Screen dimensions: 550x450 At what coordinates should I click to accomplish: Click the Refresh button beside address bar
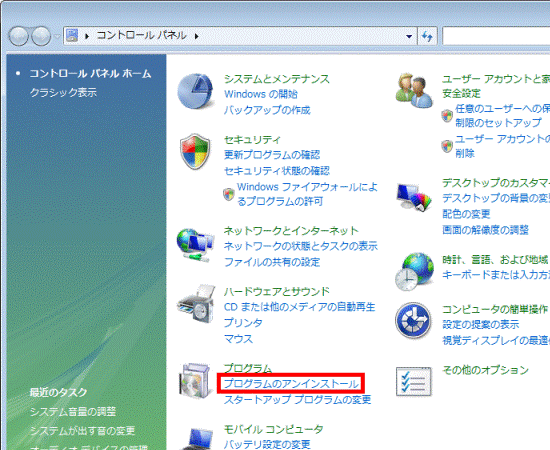[x=427, y=36]
